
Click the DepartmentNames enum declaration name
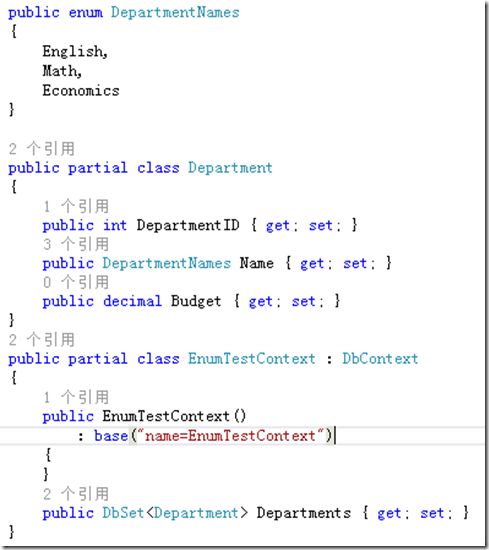[x=175, y=13]
